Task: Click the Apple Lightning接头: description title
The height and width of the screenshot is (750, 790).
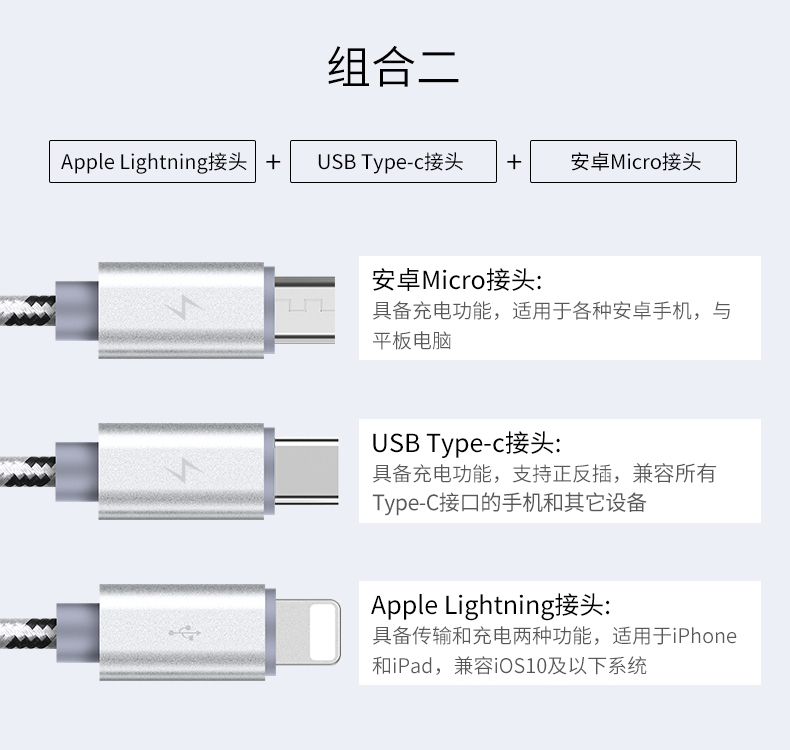Action: click(491, 605)
